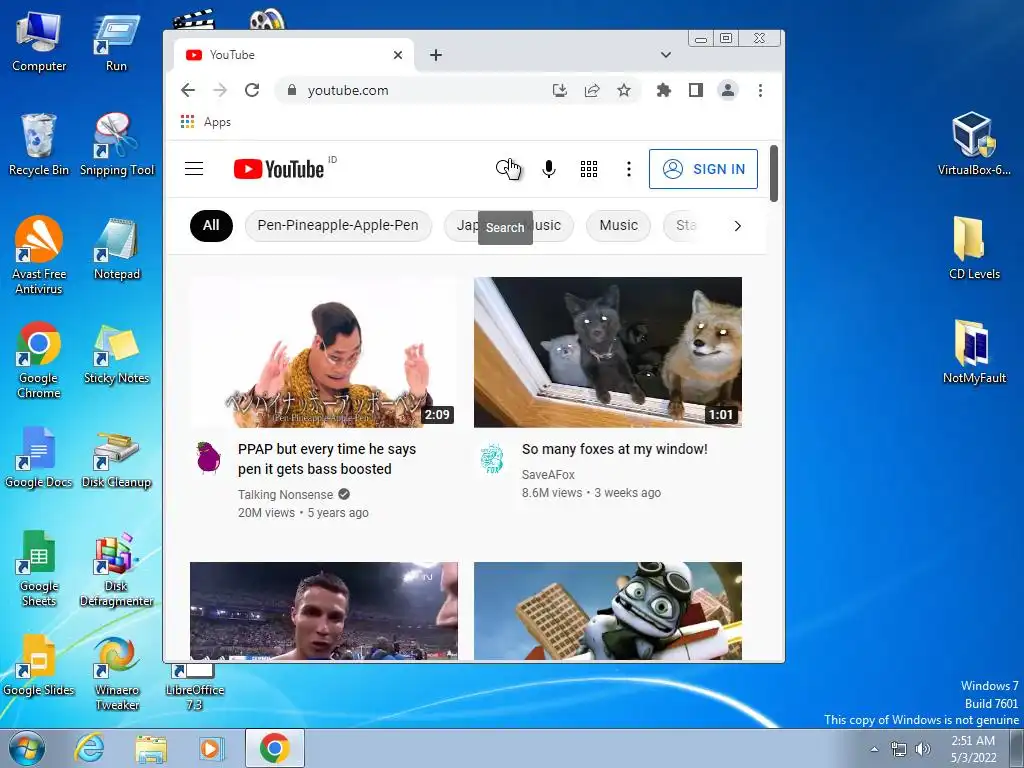View site info via lock icon

click(x=292, y=90)
